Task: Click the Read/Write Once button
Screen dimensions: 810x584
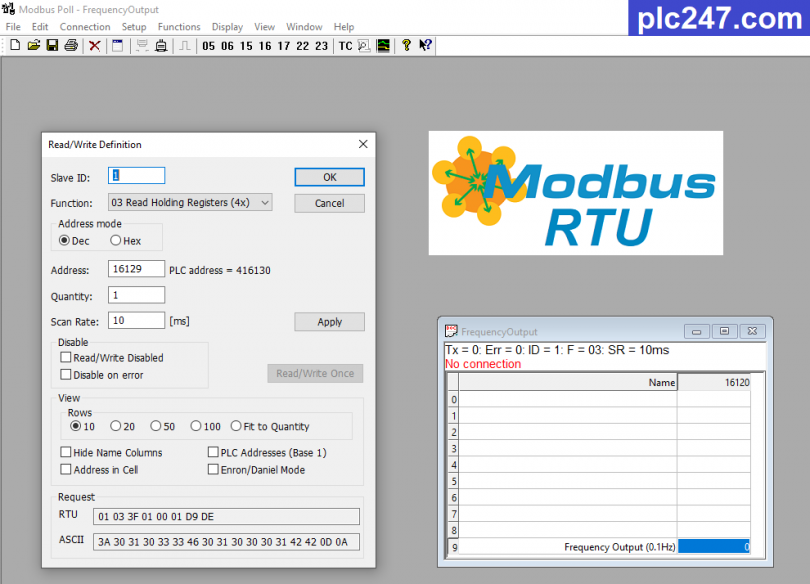Action: pos(315,373)
